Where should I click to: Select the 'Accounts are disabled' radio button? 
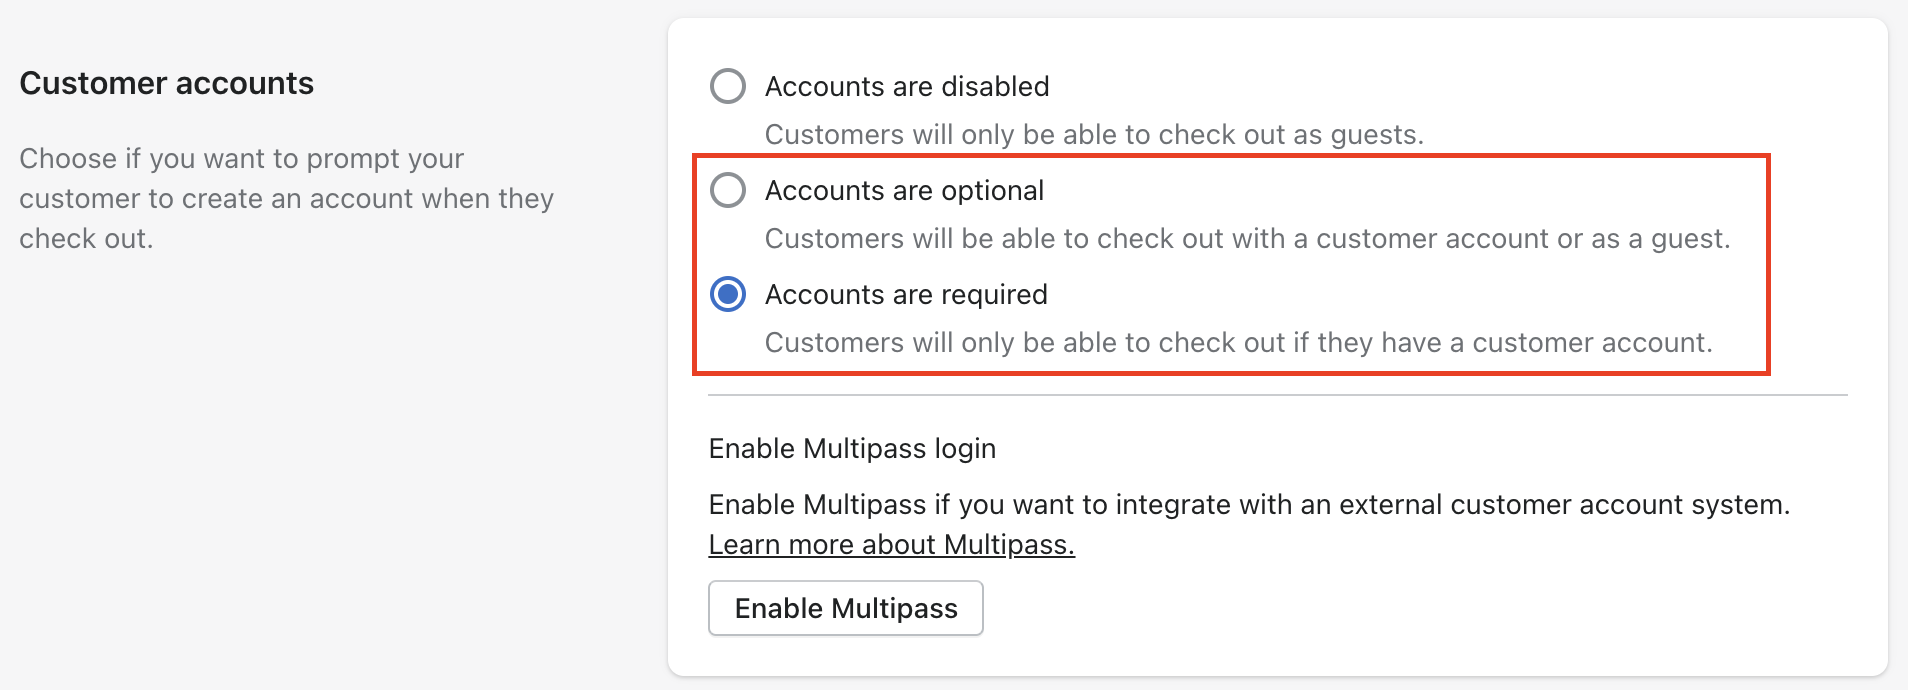pos(727,86)
